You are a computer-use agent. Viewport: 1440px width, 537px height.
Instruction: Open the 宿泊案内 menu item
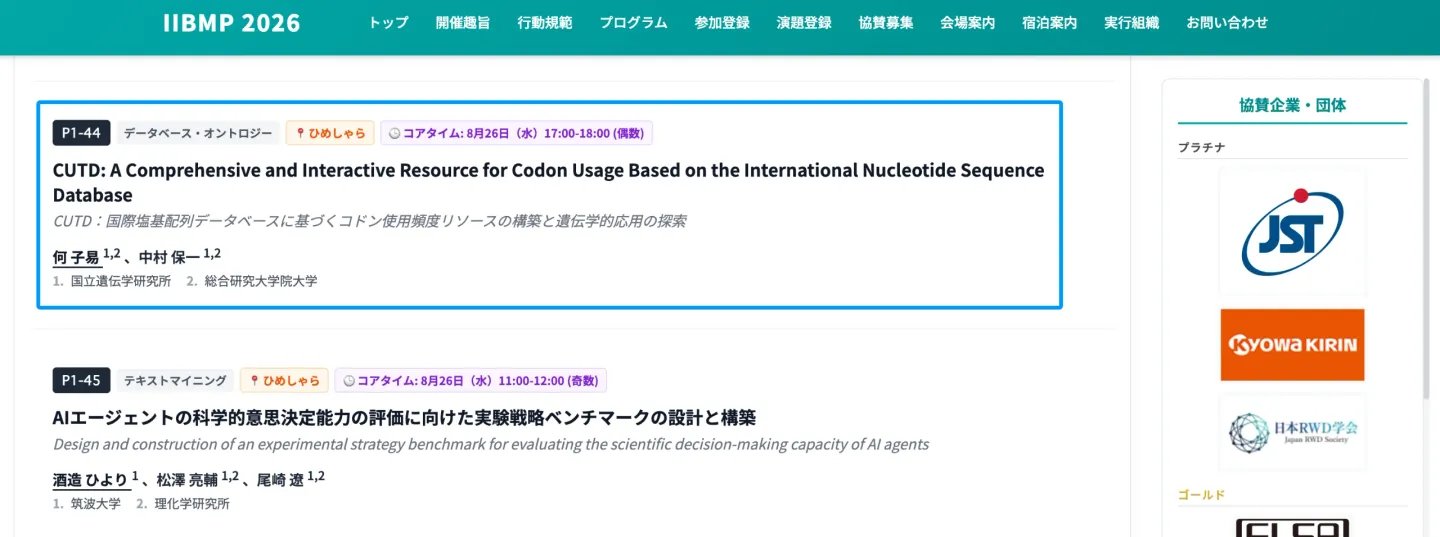[x=1050, y=23]
